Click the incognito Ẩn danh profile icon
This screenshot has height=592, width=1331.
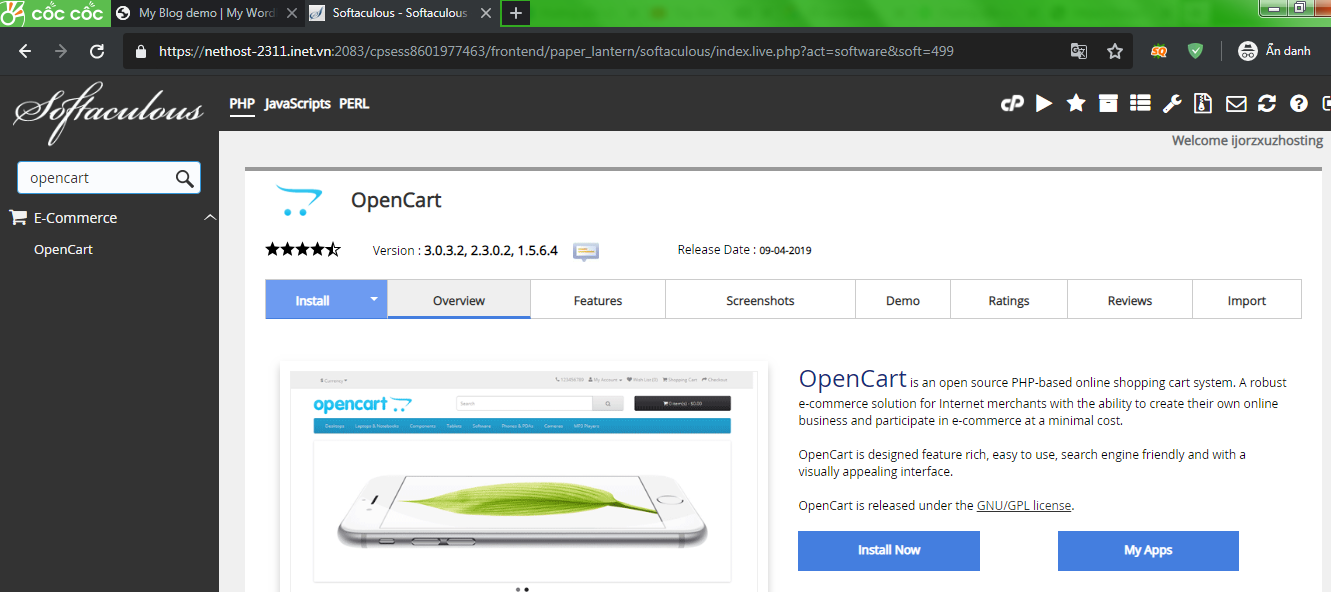coord(1274,51)
